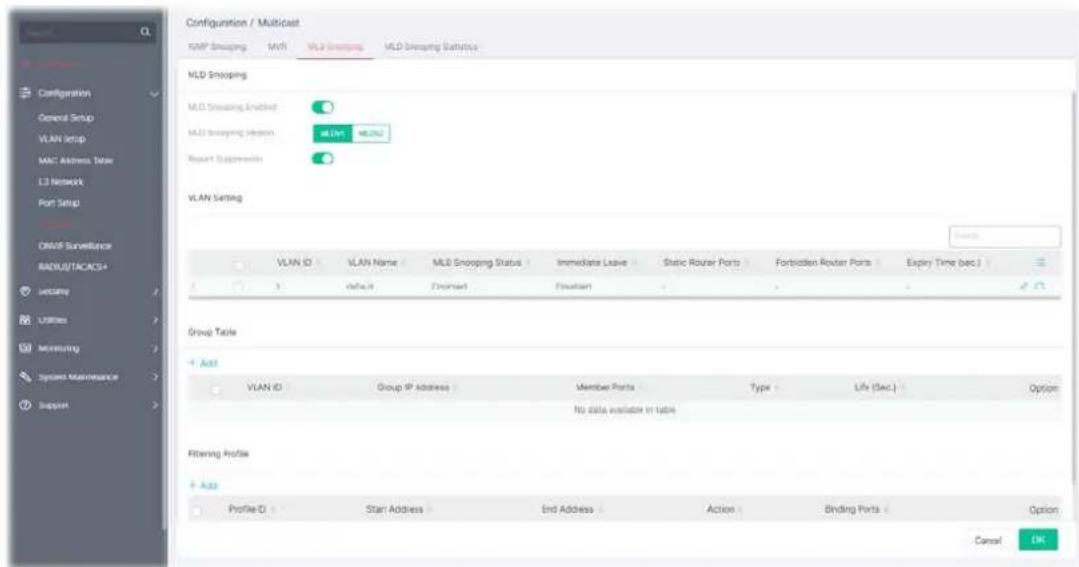
Task: Expand the System Maintenance menu chevron
Action: click(x=156, y=377)
